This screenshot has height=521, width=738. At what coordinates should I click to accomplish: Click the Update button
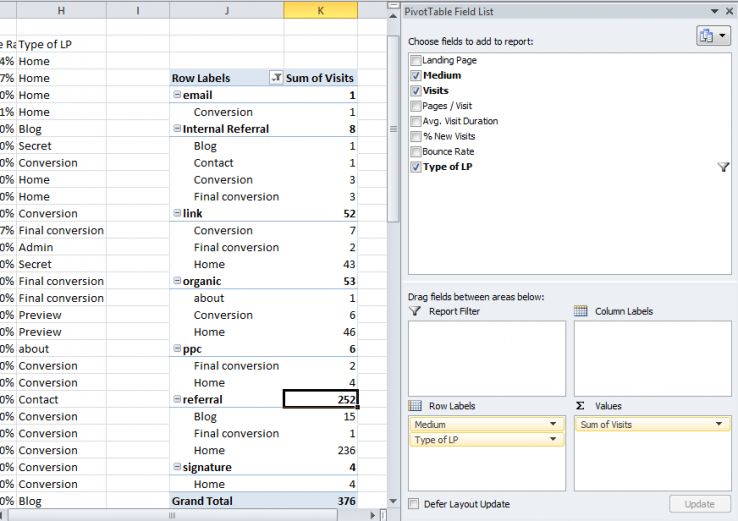tap(699, 504)
